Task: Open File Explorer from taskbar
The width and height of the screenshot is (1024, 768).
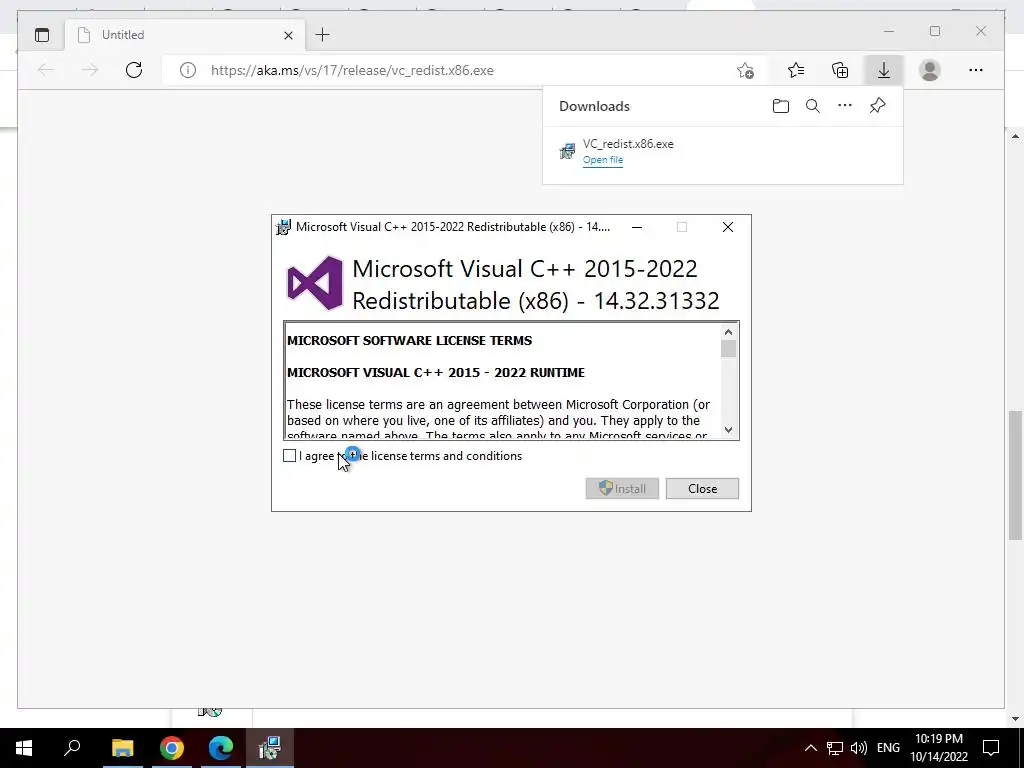Action: (x=122, y=748)
